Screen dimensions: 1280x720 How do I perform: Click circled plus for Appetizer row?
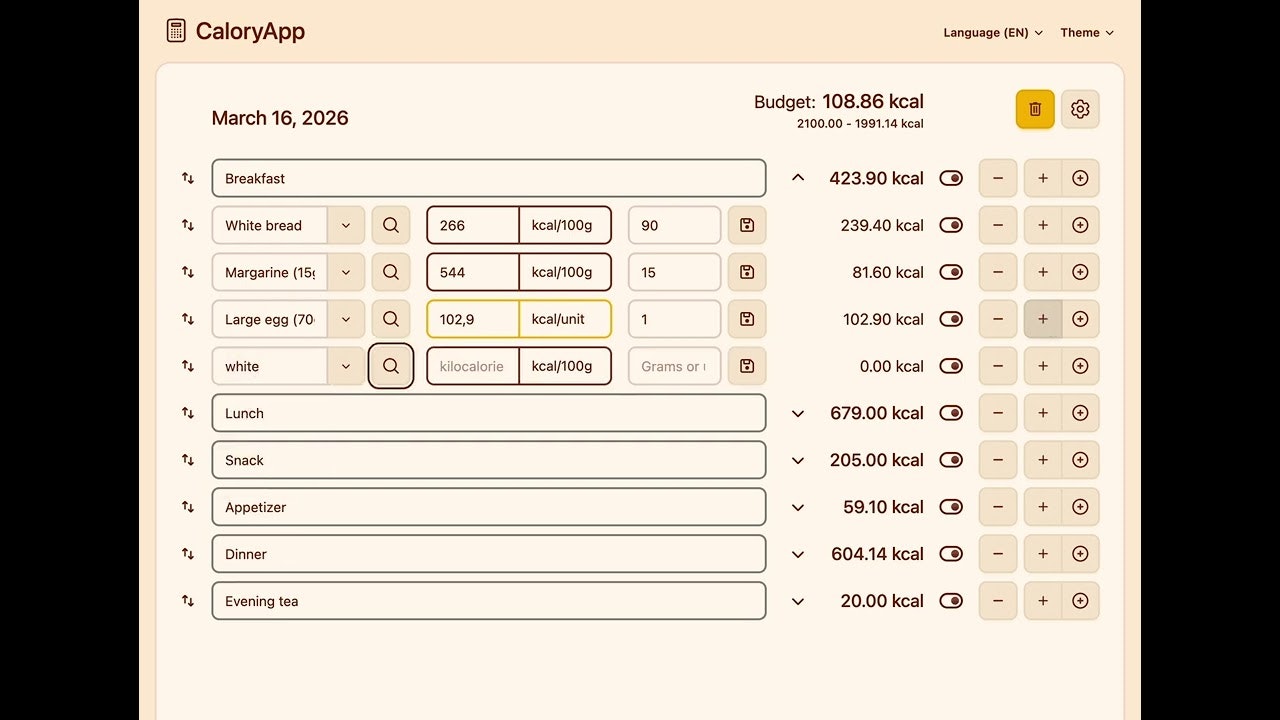coord(1080,507)
